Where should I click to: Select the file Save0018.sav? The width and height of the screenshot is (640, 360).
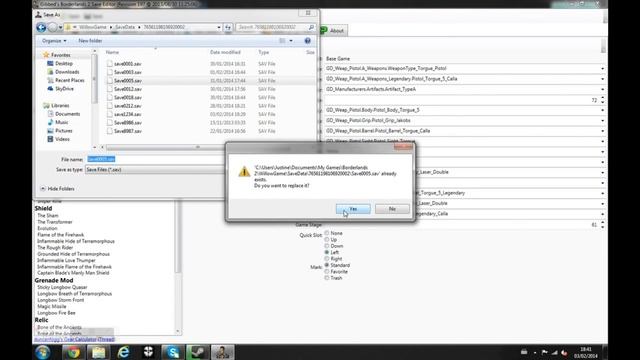(128, 98)
